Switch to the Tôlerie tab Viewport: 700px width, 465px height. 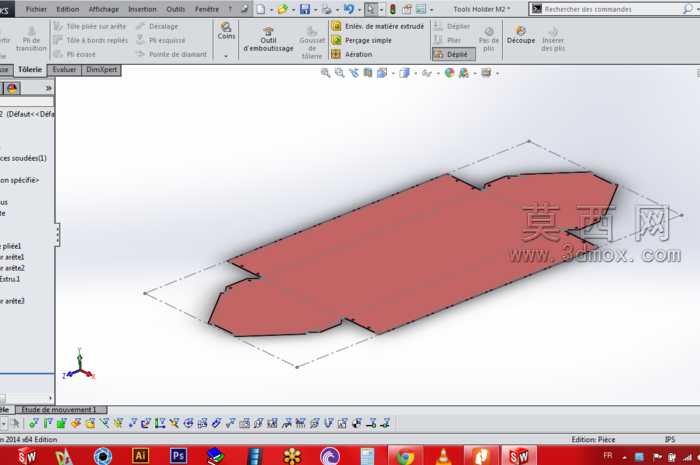(30, 70)
